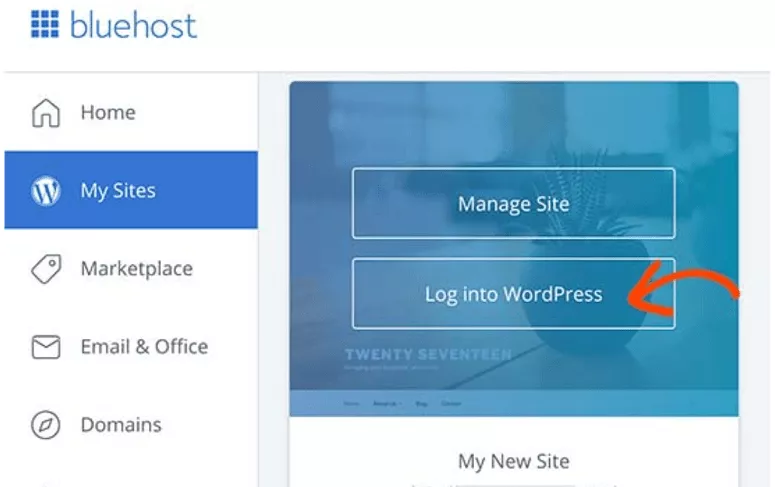775x487 pixels.
Task: Click the Home house icon
Action: [x=46, y=113]
